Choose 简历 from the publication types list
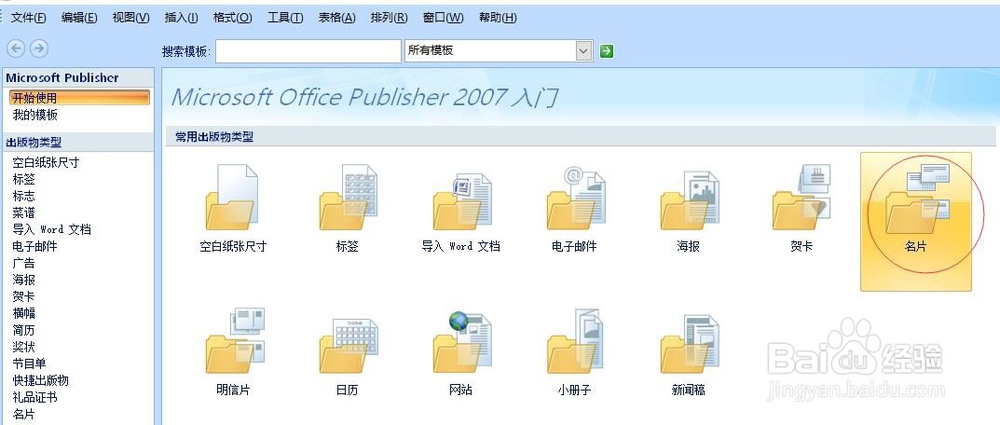The image size is (1000, 425). 24,330
